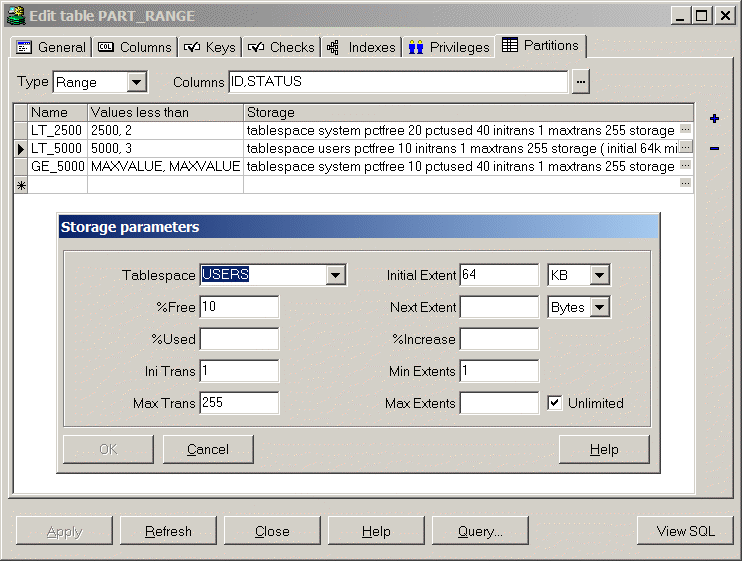This screenshot has width=742, height=561.
Task: Go to the Indexes tab
Action: pos(362,47)
